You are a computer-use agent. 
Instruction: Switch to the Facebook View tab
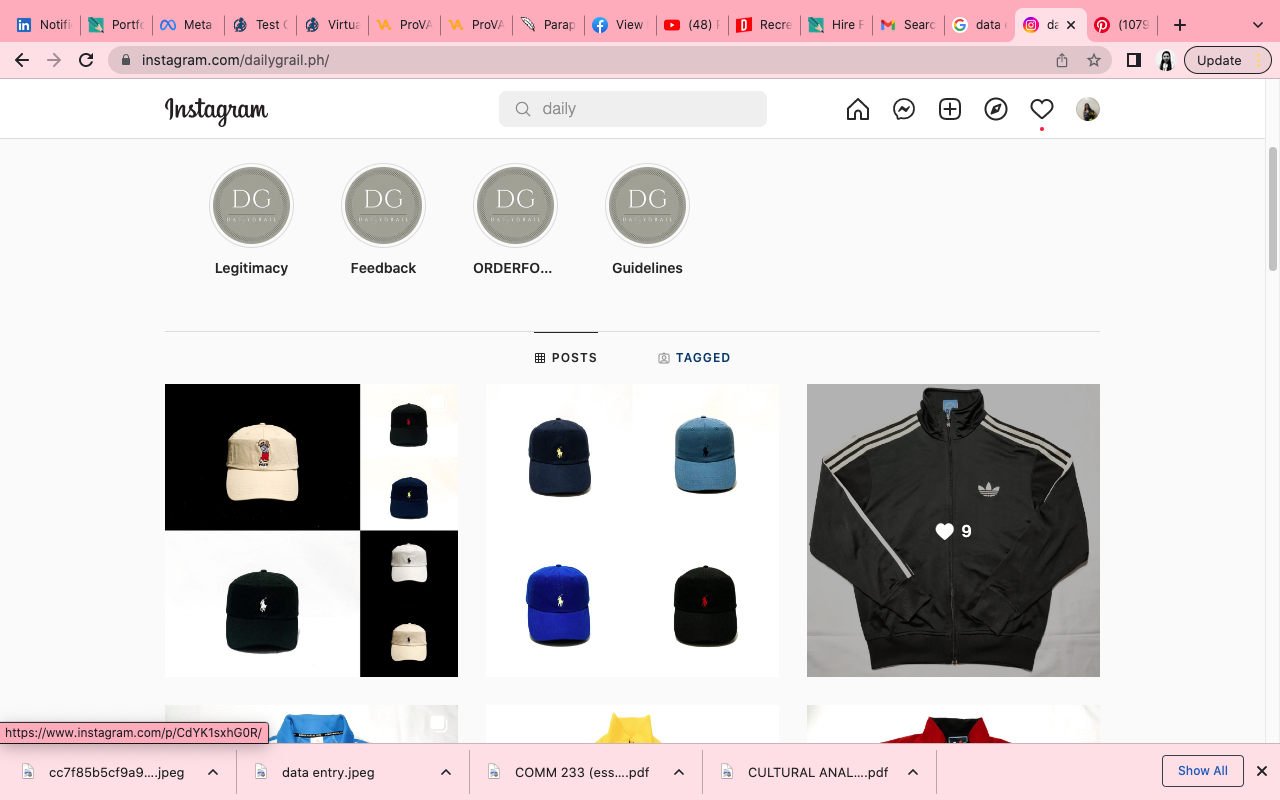click(619, 25)
